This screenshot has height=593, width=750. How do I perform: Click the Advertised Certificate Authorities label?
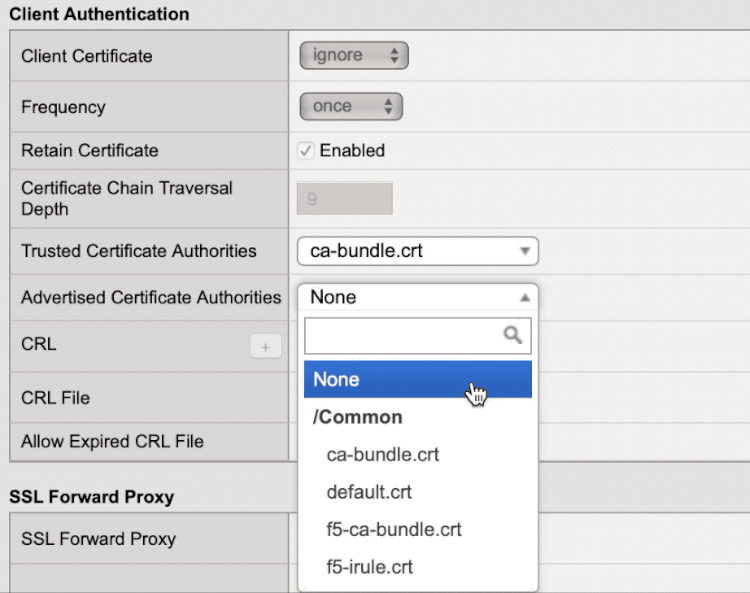(151, 297)
